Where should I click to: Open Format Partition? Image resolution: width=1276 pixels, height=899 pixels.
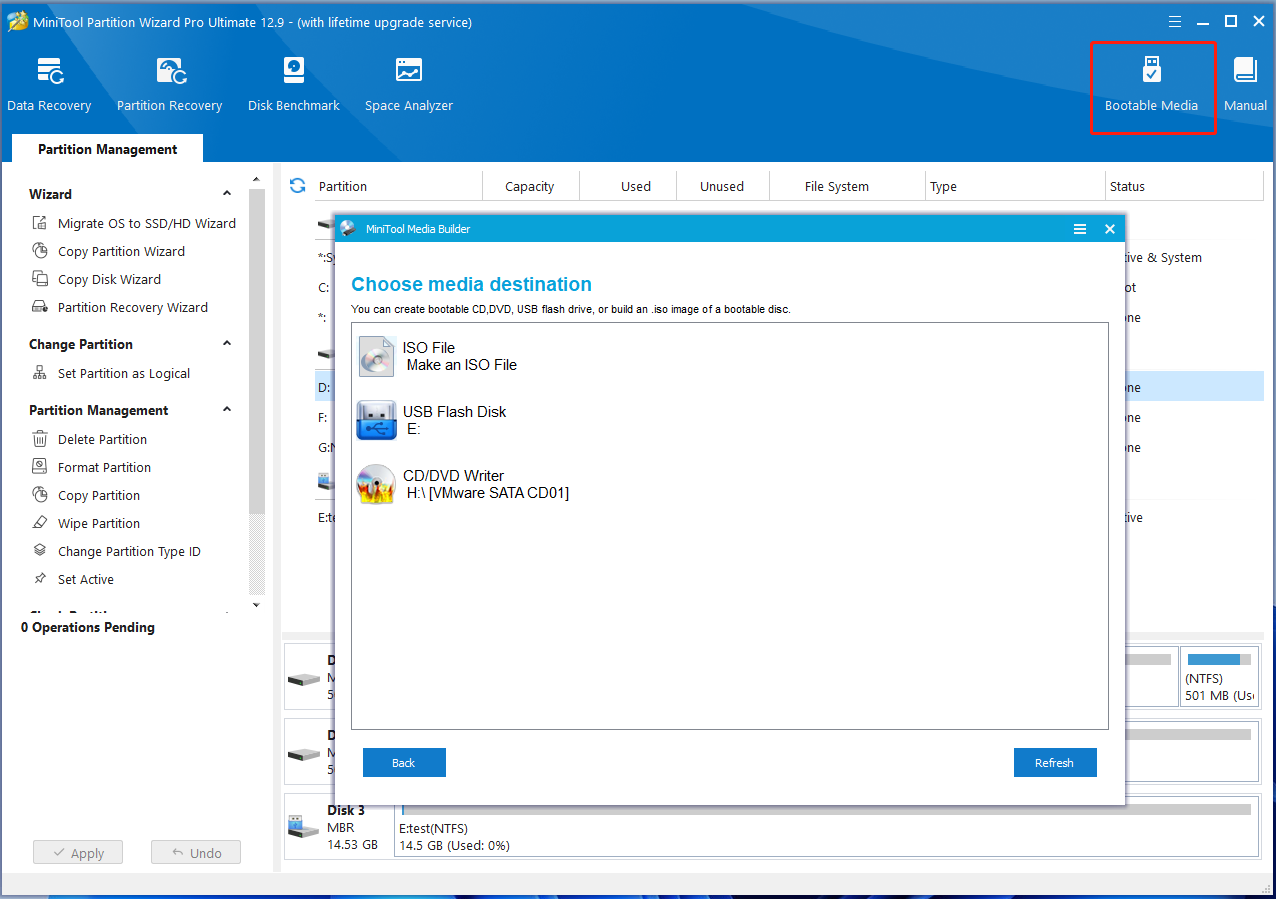tap(103, 467)
